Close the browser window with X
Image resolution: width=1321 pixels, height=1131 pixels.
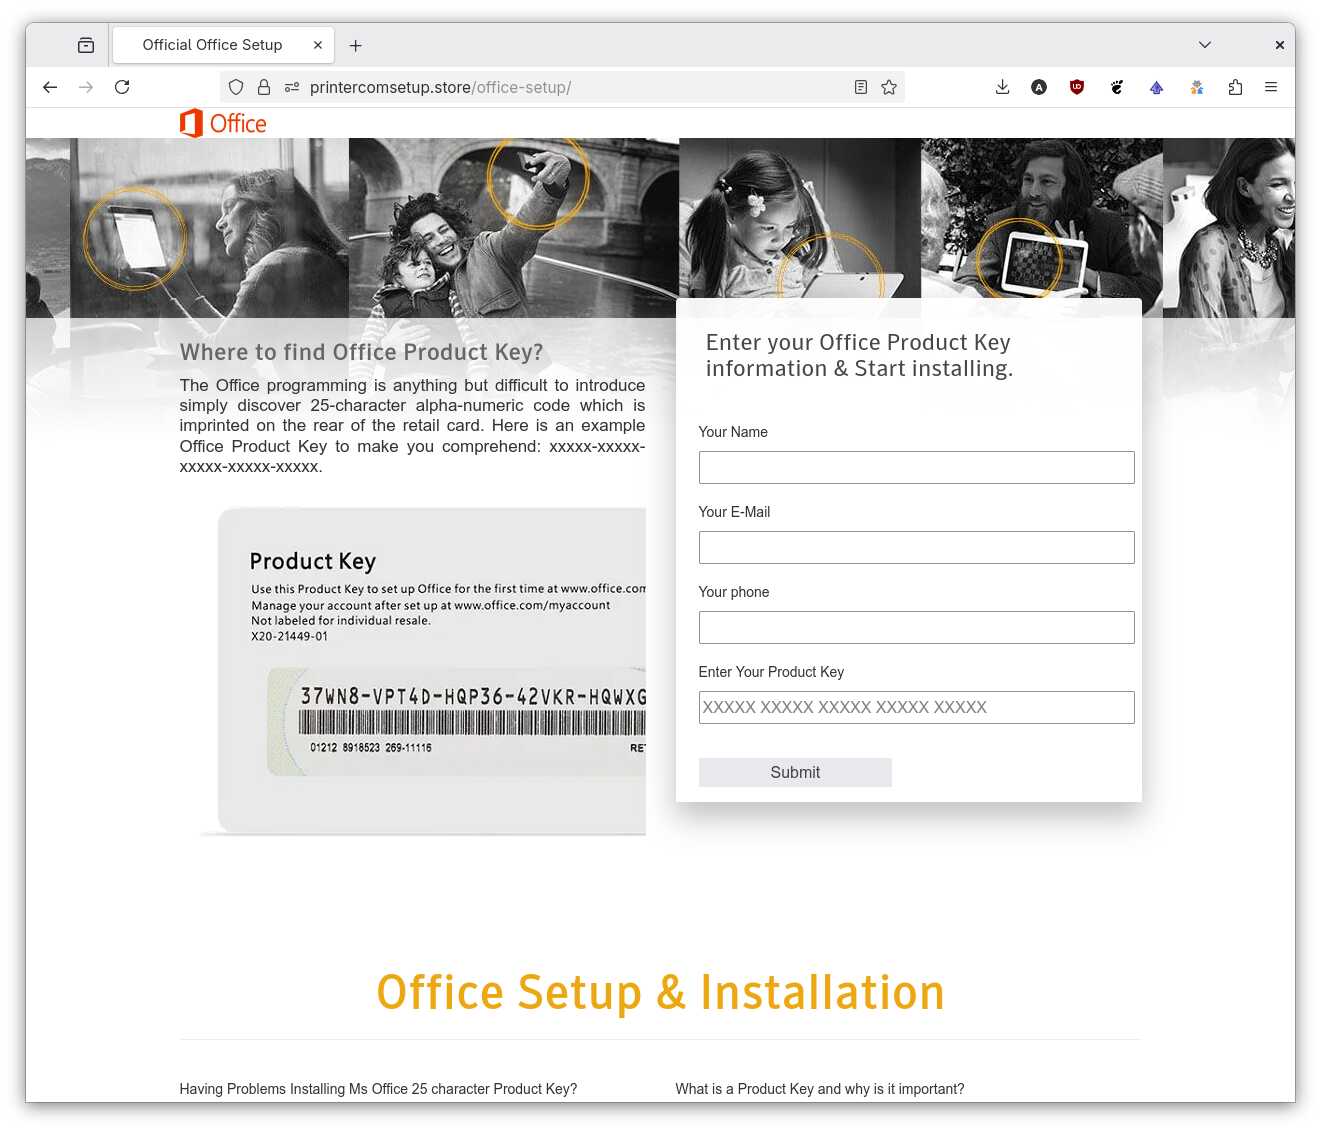tap(1279, 45)
